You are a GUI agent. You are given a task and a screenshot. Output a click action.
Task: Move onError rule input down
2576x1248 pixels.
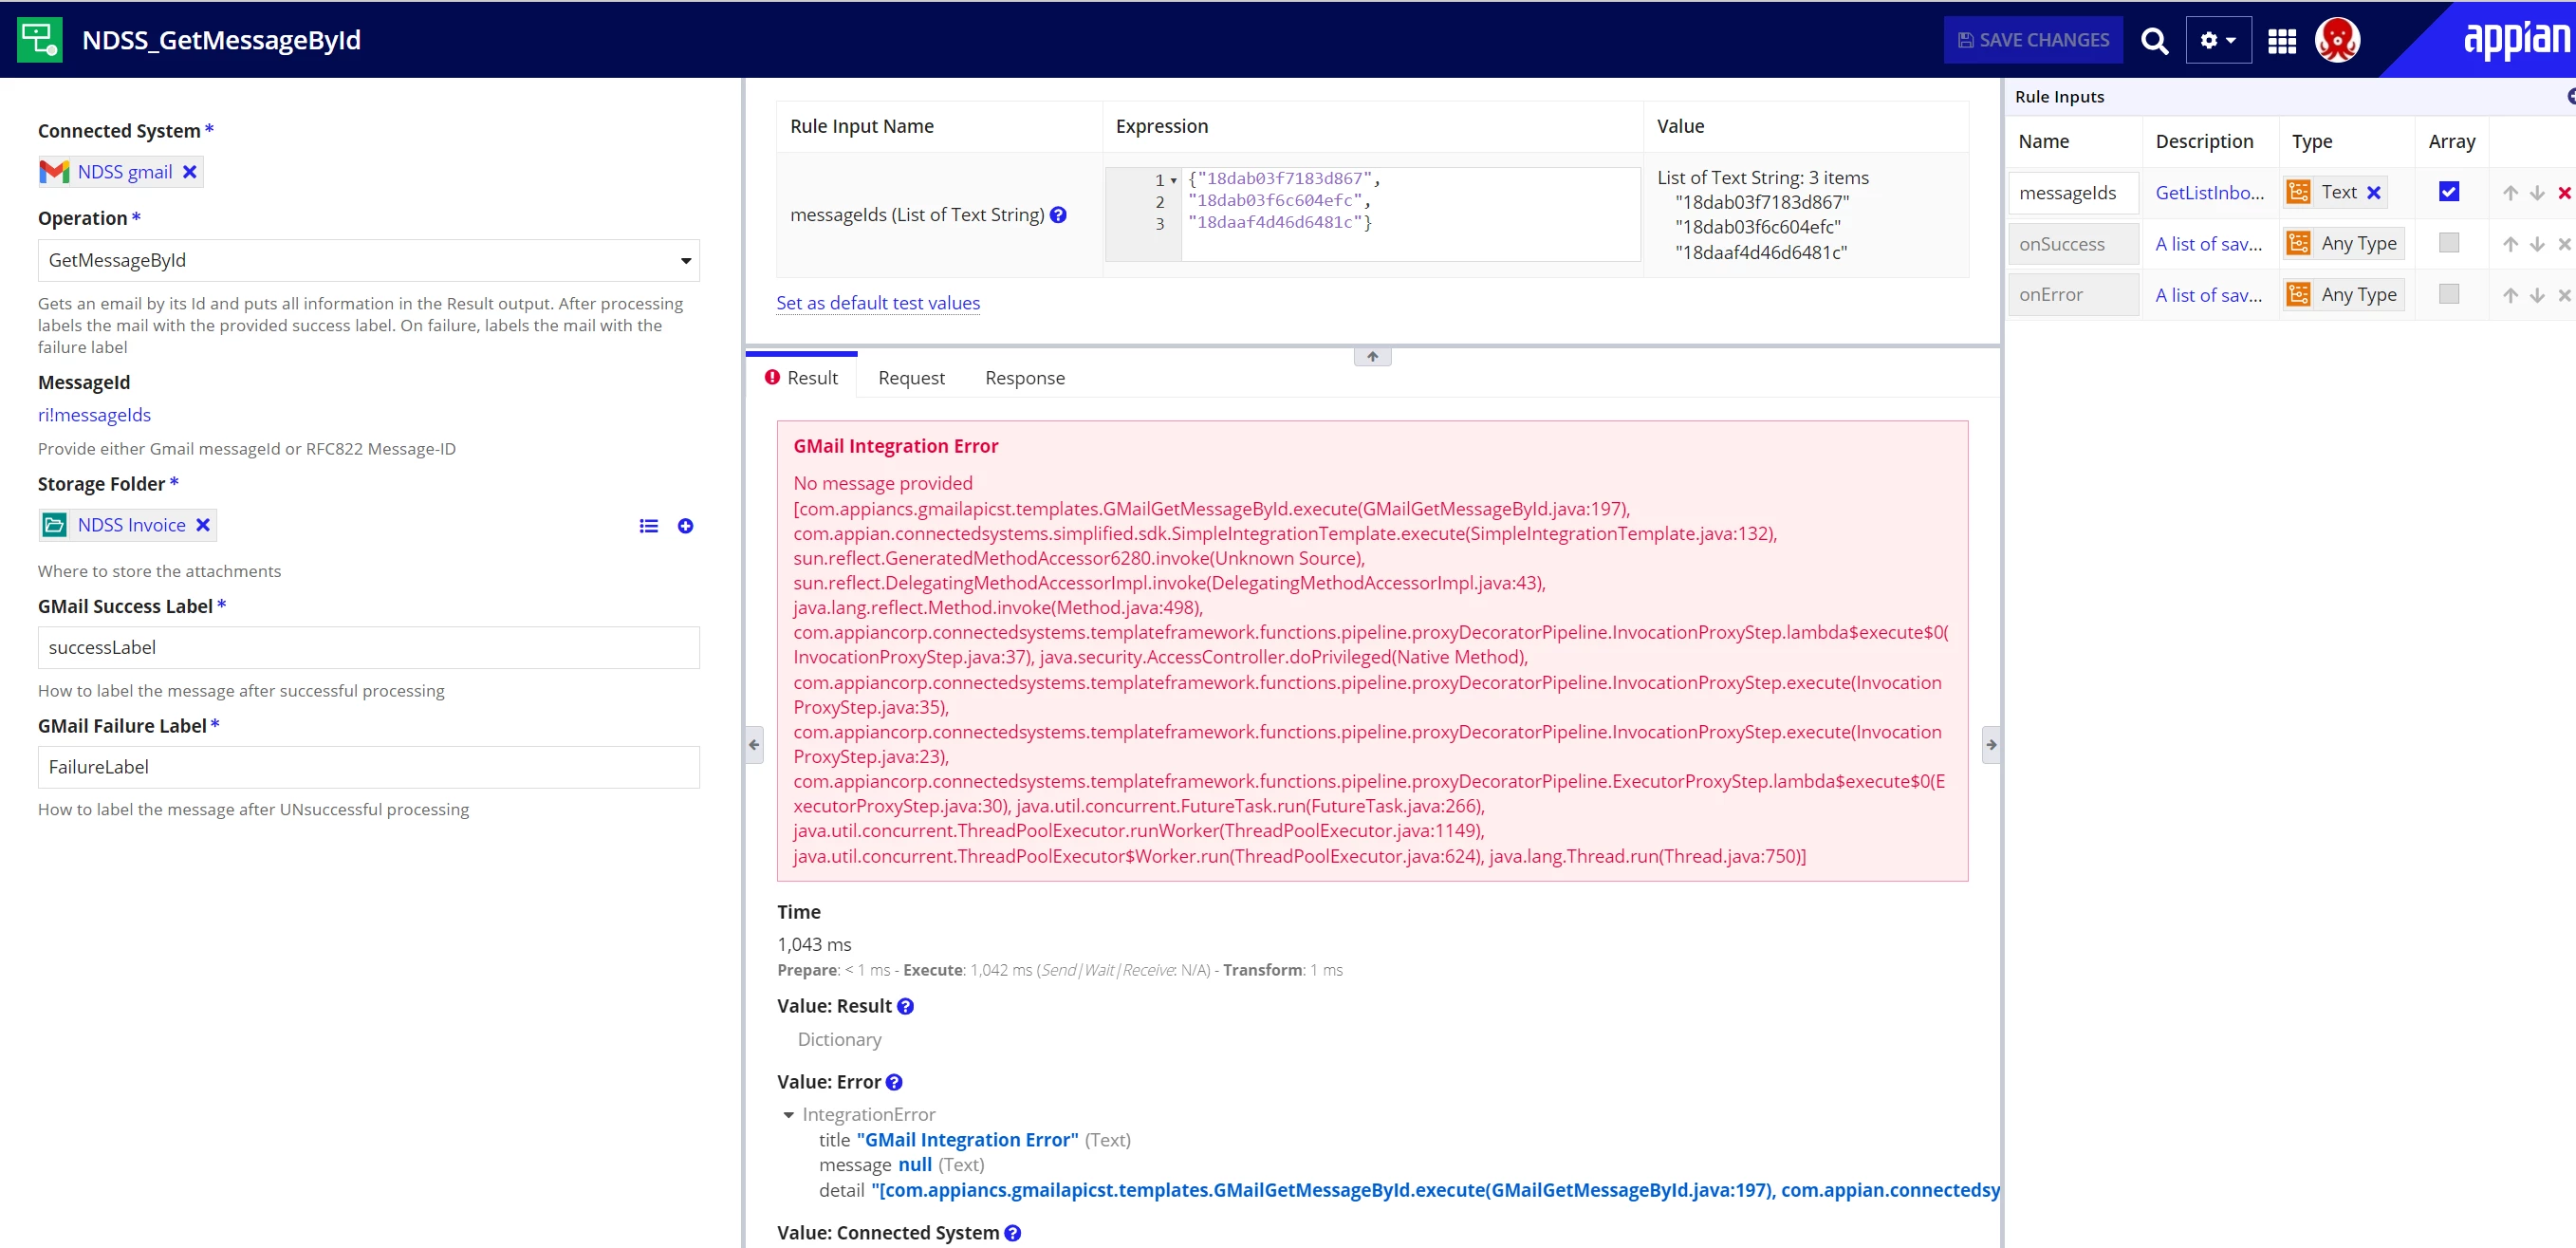[2537, 295]
